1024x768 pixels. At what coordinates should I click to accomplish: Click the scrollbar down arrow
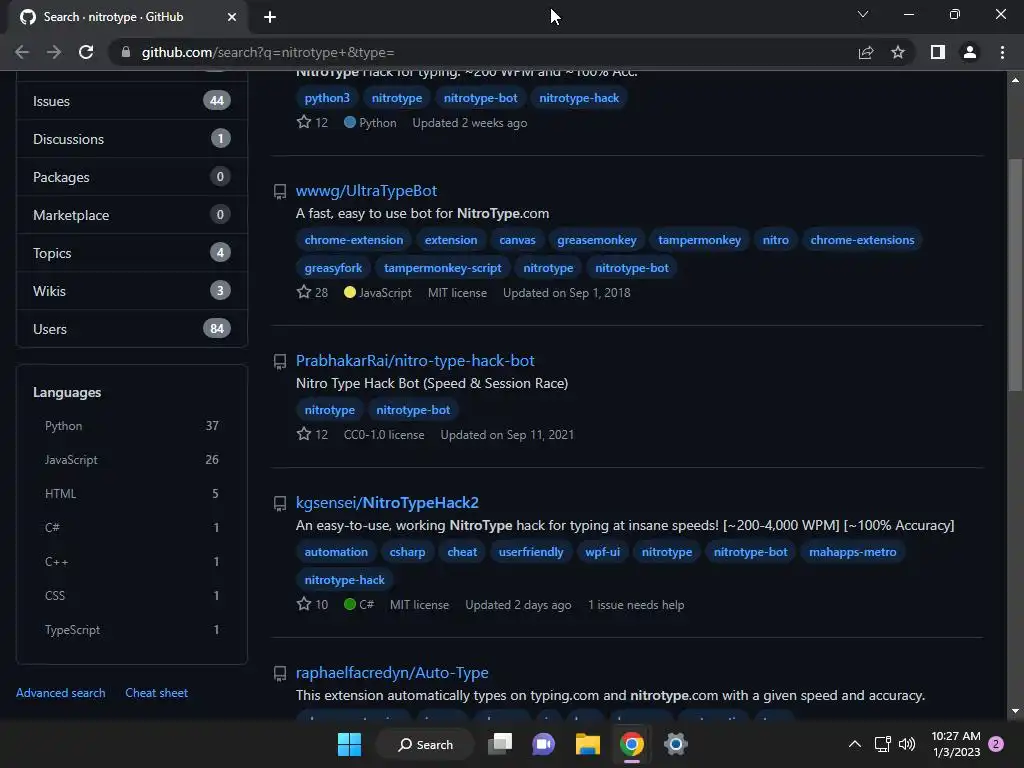(1015, 711)
